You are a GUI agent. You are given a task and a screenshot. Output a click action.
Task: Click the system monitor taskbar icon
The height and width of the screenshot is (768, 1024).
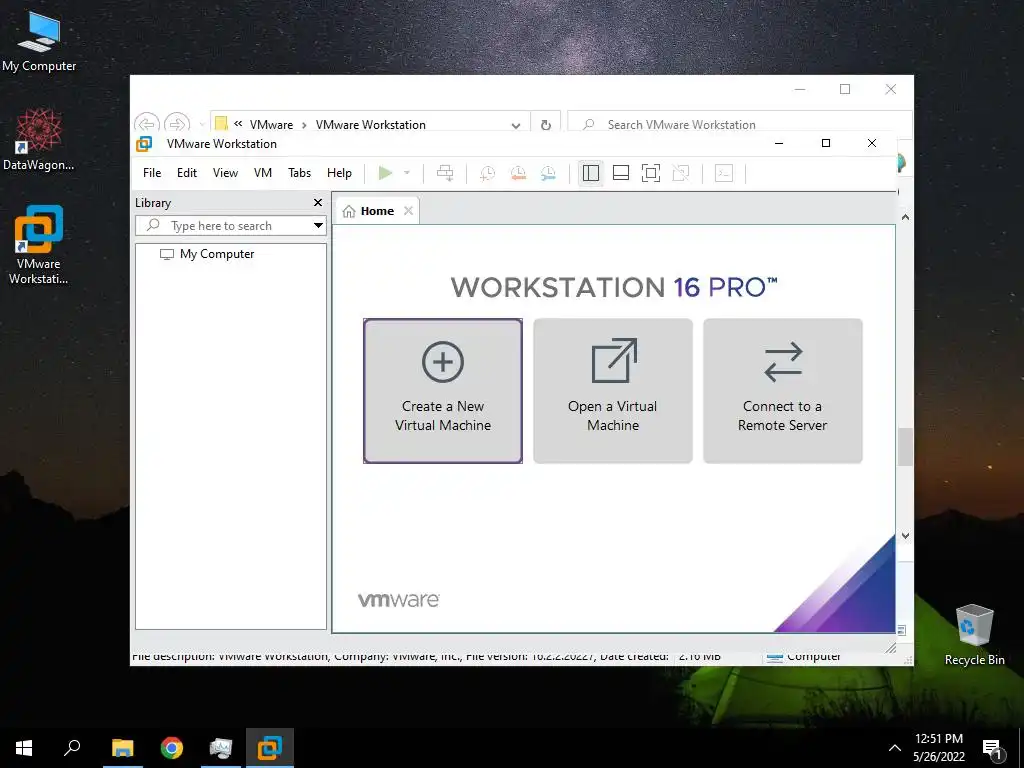tap(221, 748)
